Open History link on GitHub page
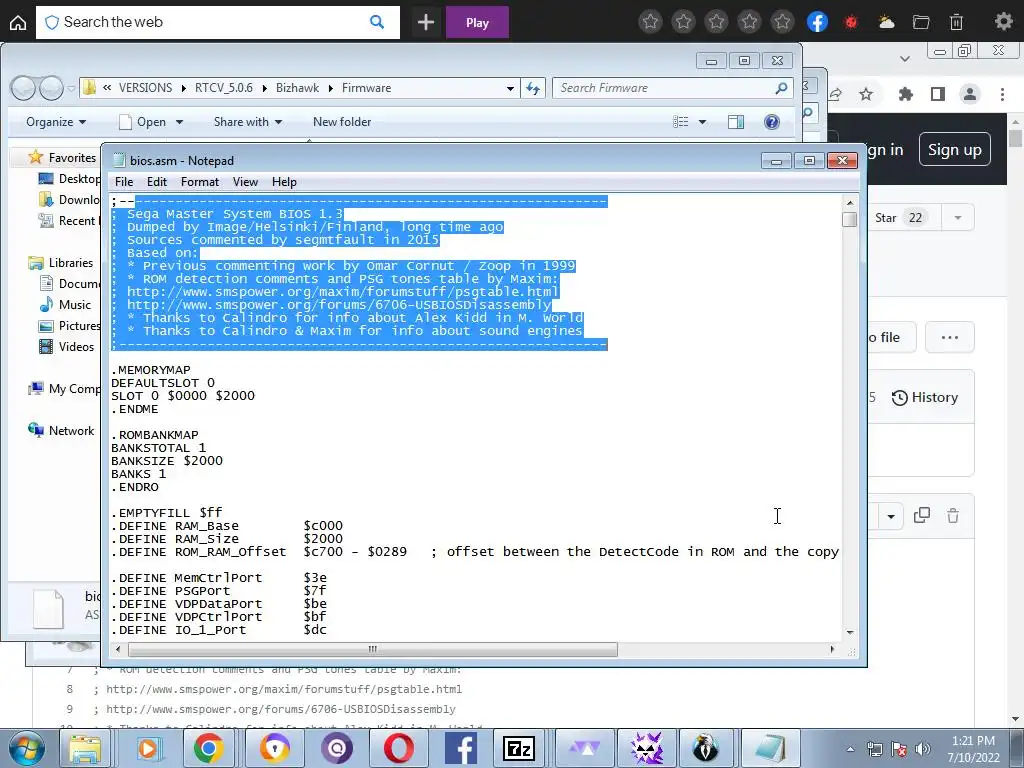The width and height of the screenshot is (1024, 768). tap(925, 398)
